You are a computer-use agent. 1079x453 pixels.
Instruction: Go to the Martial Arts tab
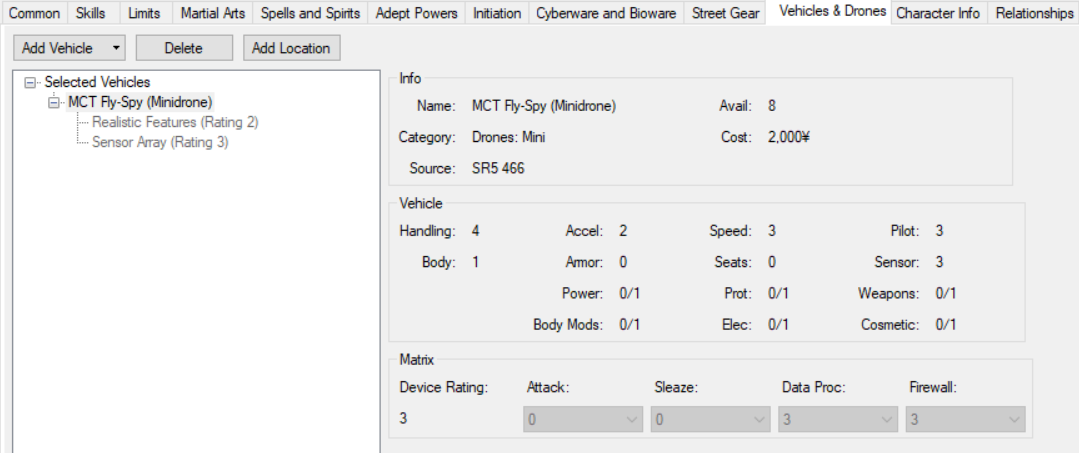[x=213, y=13]
